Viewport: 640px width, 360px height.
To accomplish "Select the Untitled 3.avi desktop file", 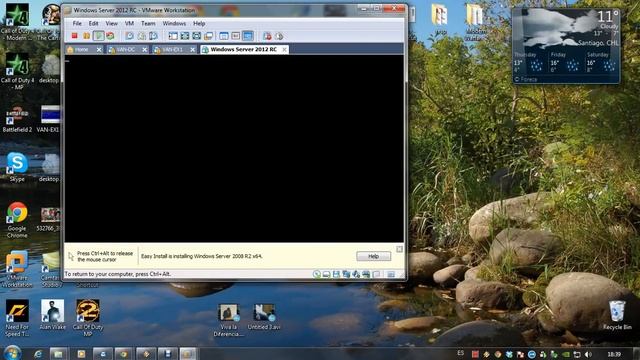I will [264, 317].
